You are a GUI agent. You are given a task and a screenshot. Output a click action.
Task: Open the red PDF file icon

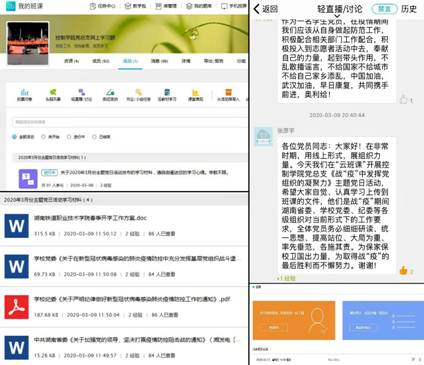16,307
